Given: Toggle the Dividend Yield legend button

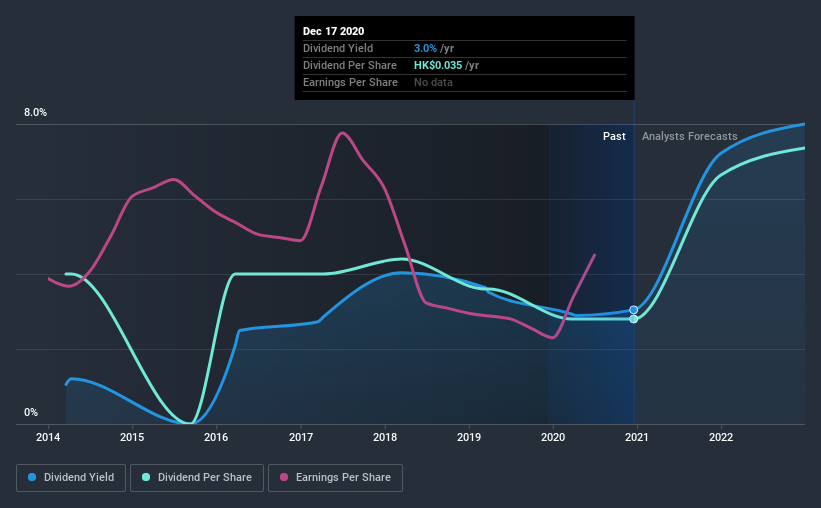Looking at the screenshot, I should (71, 478).
